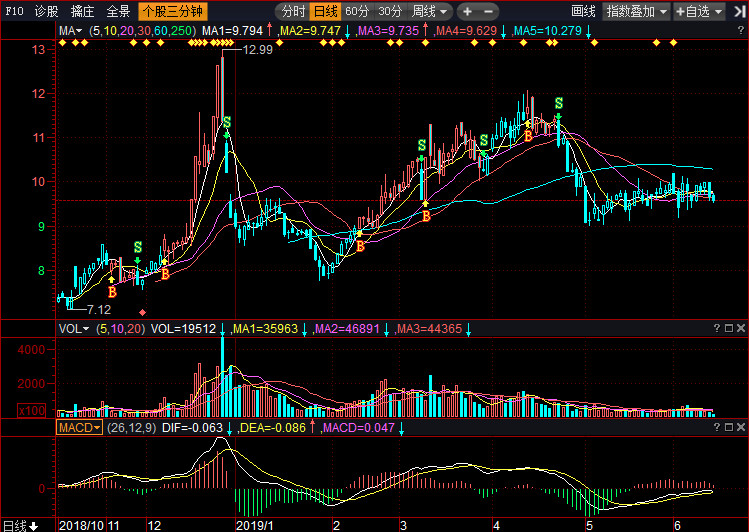Maximize the MACD indicator panel
This screenshot has width=749, height=532.
click(x=729, y=427)
